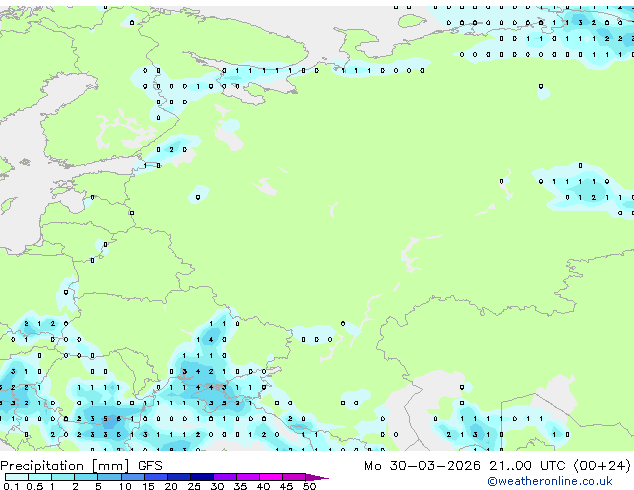Open the weatheronline.co.uk copyright link
This screenshot has width=634, height=490.
click(550, 481)
